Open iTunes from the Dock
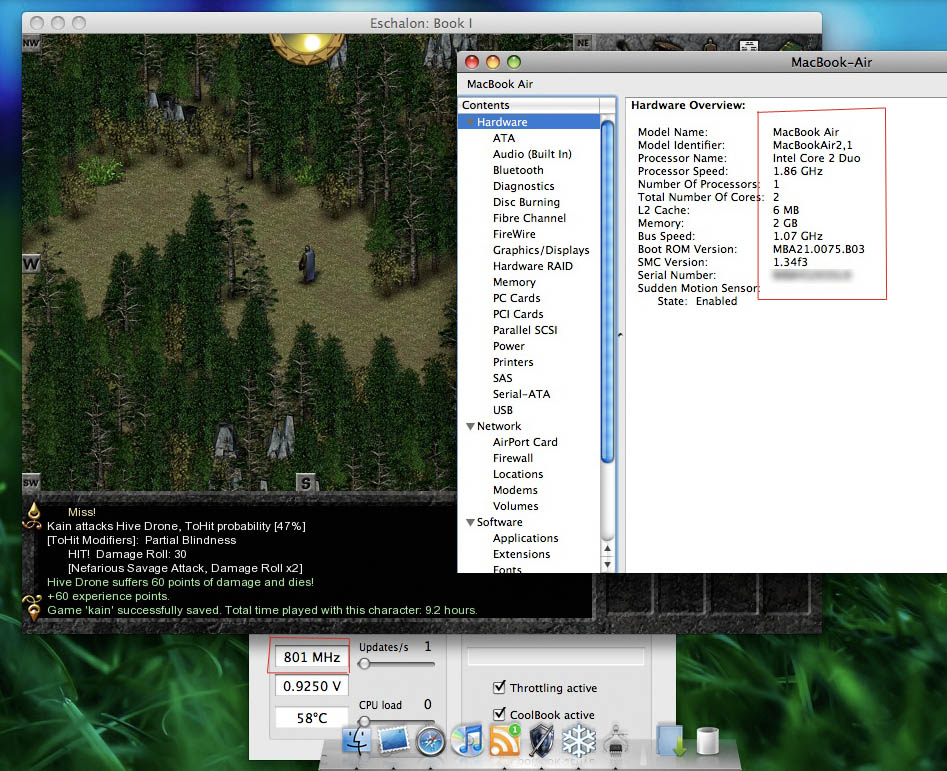This screenshot has height=771, width=947. [467, 740]
